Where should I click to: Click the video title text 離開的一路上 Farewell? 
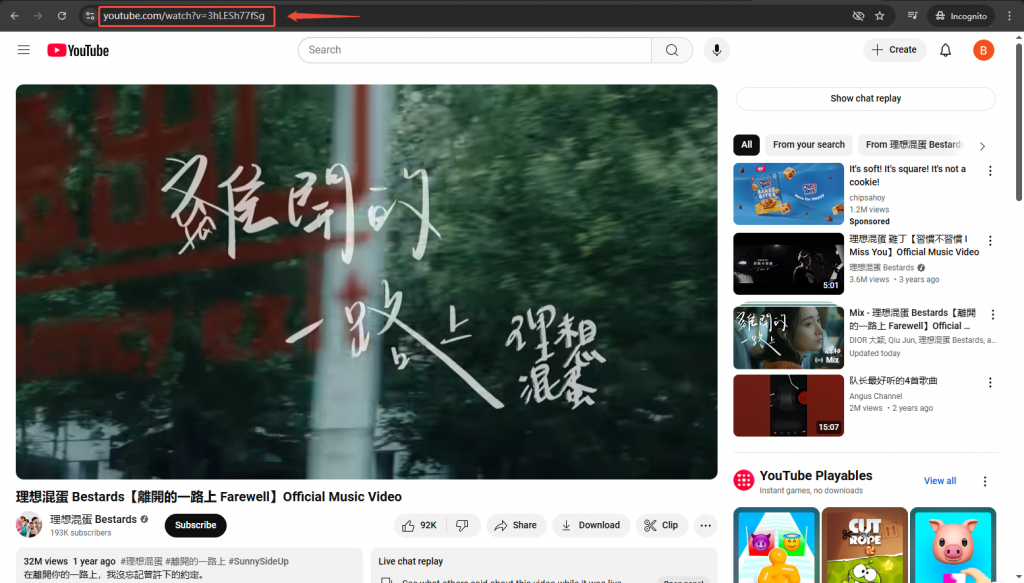(208, 497)
